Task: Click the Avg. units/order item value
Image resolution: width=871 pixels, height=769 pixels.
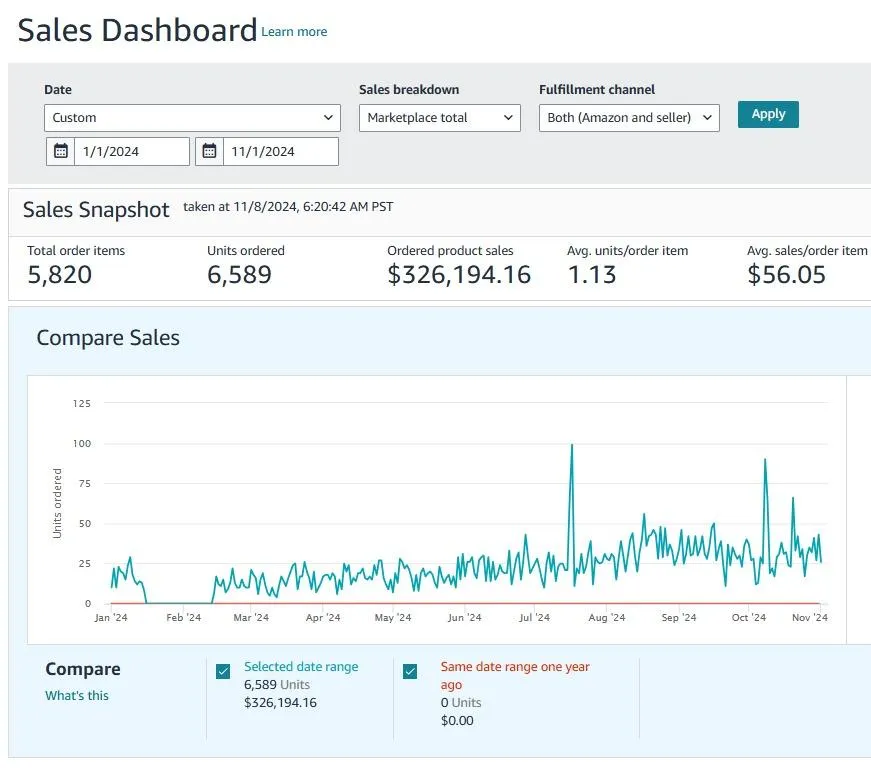Action: coord(592,275)
